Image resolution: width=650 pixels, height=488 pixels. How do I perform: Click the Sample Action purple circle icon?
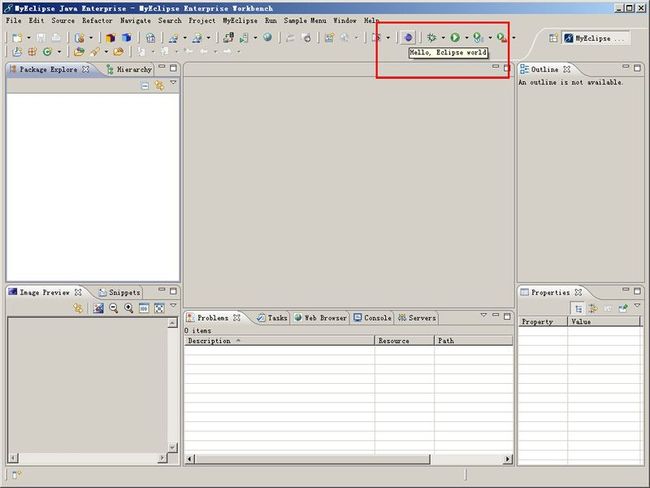tap(408, 38)
